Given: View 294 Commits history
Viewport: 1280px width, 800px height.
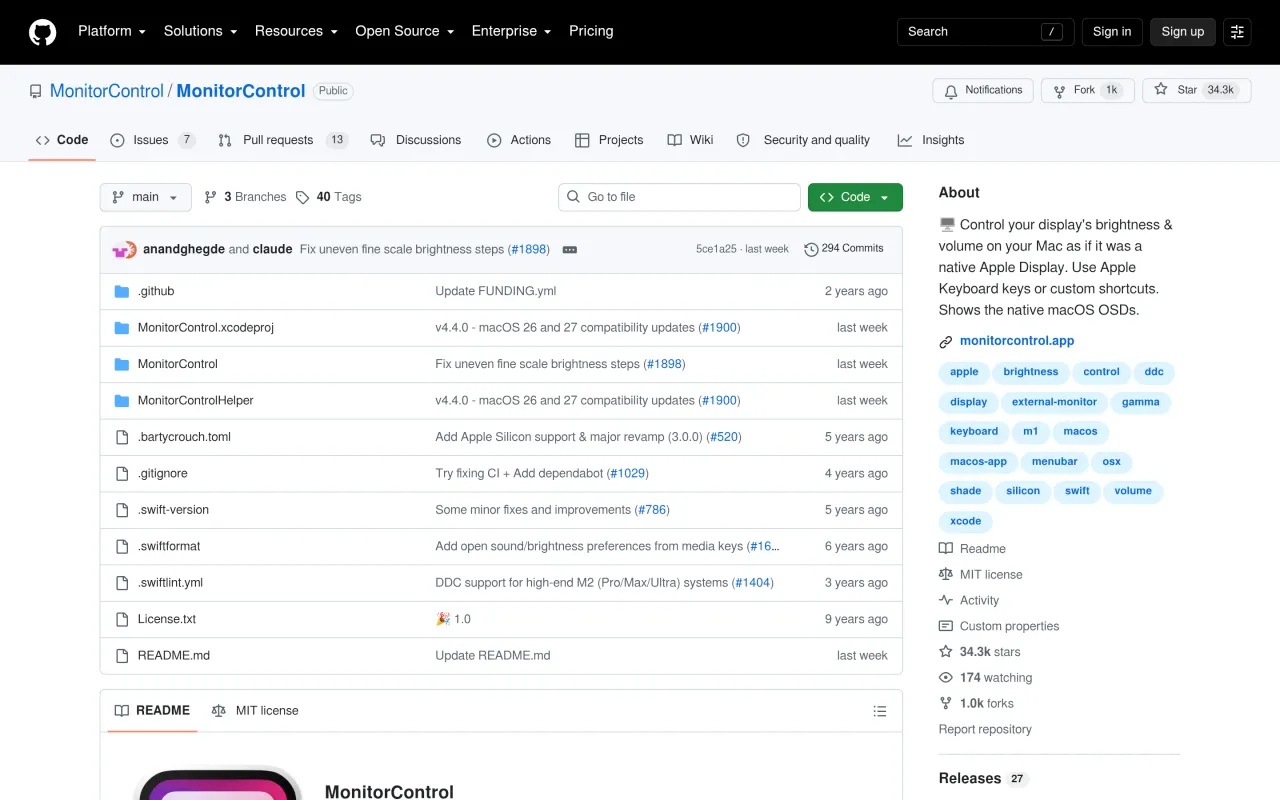Looking at the screenshot, I should pyautogui.click(x=844, y=249).
